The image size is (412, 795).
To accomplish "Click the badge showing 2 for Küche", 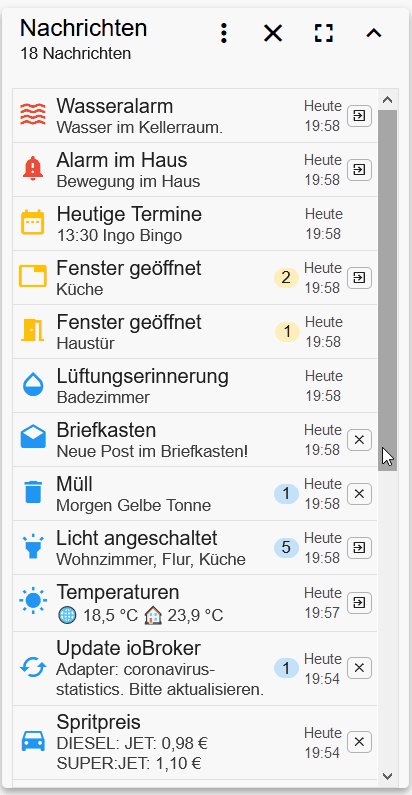I will coord(286,278).
